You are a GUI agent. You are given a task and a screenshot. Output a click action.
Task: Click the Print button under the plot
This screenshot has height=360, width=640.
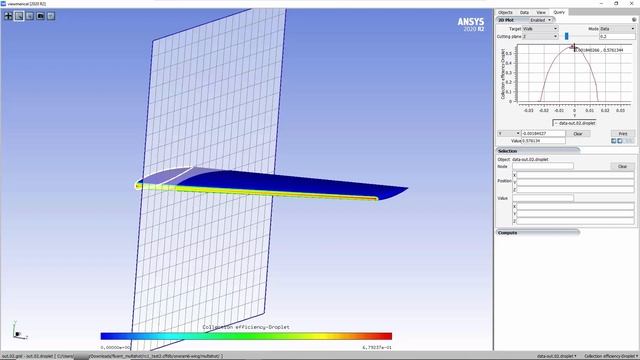pyautogui.click(x=623, y=133)
